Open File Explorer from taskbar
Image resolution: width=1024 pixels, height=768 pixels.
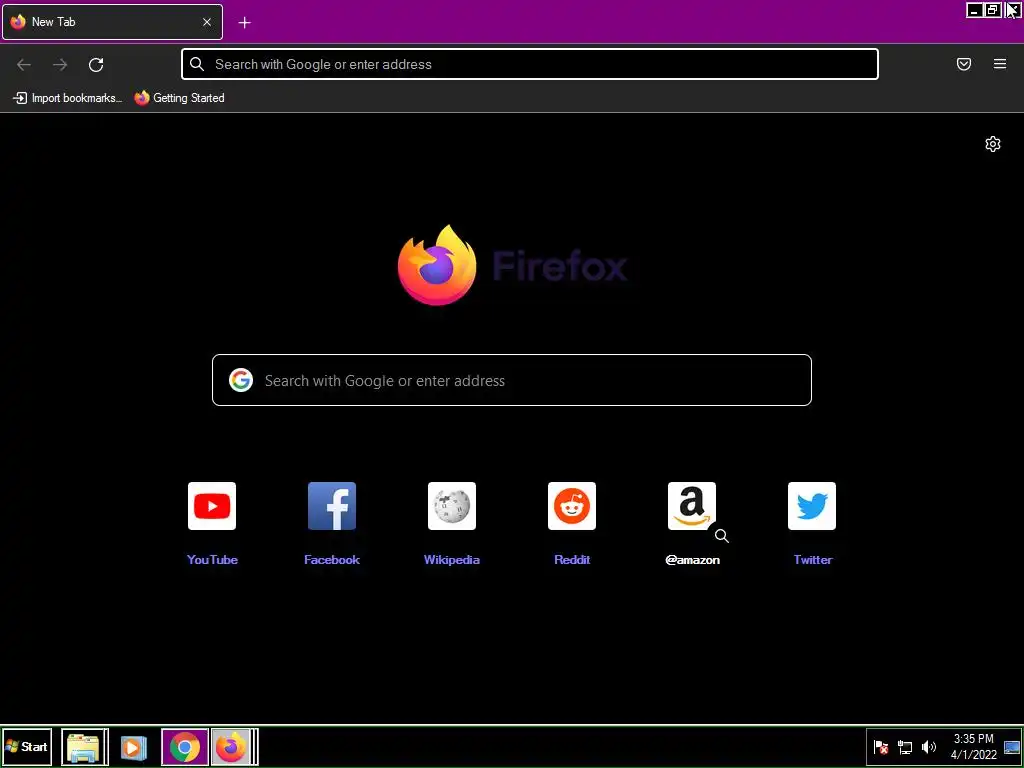coord(84,747)
